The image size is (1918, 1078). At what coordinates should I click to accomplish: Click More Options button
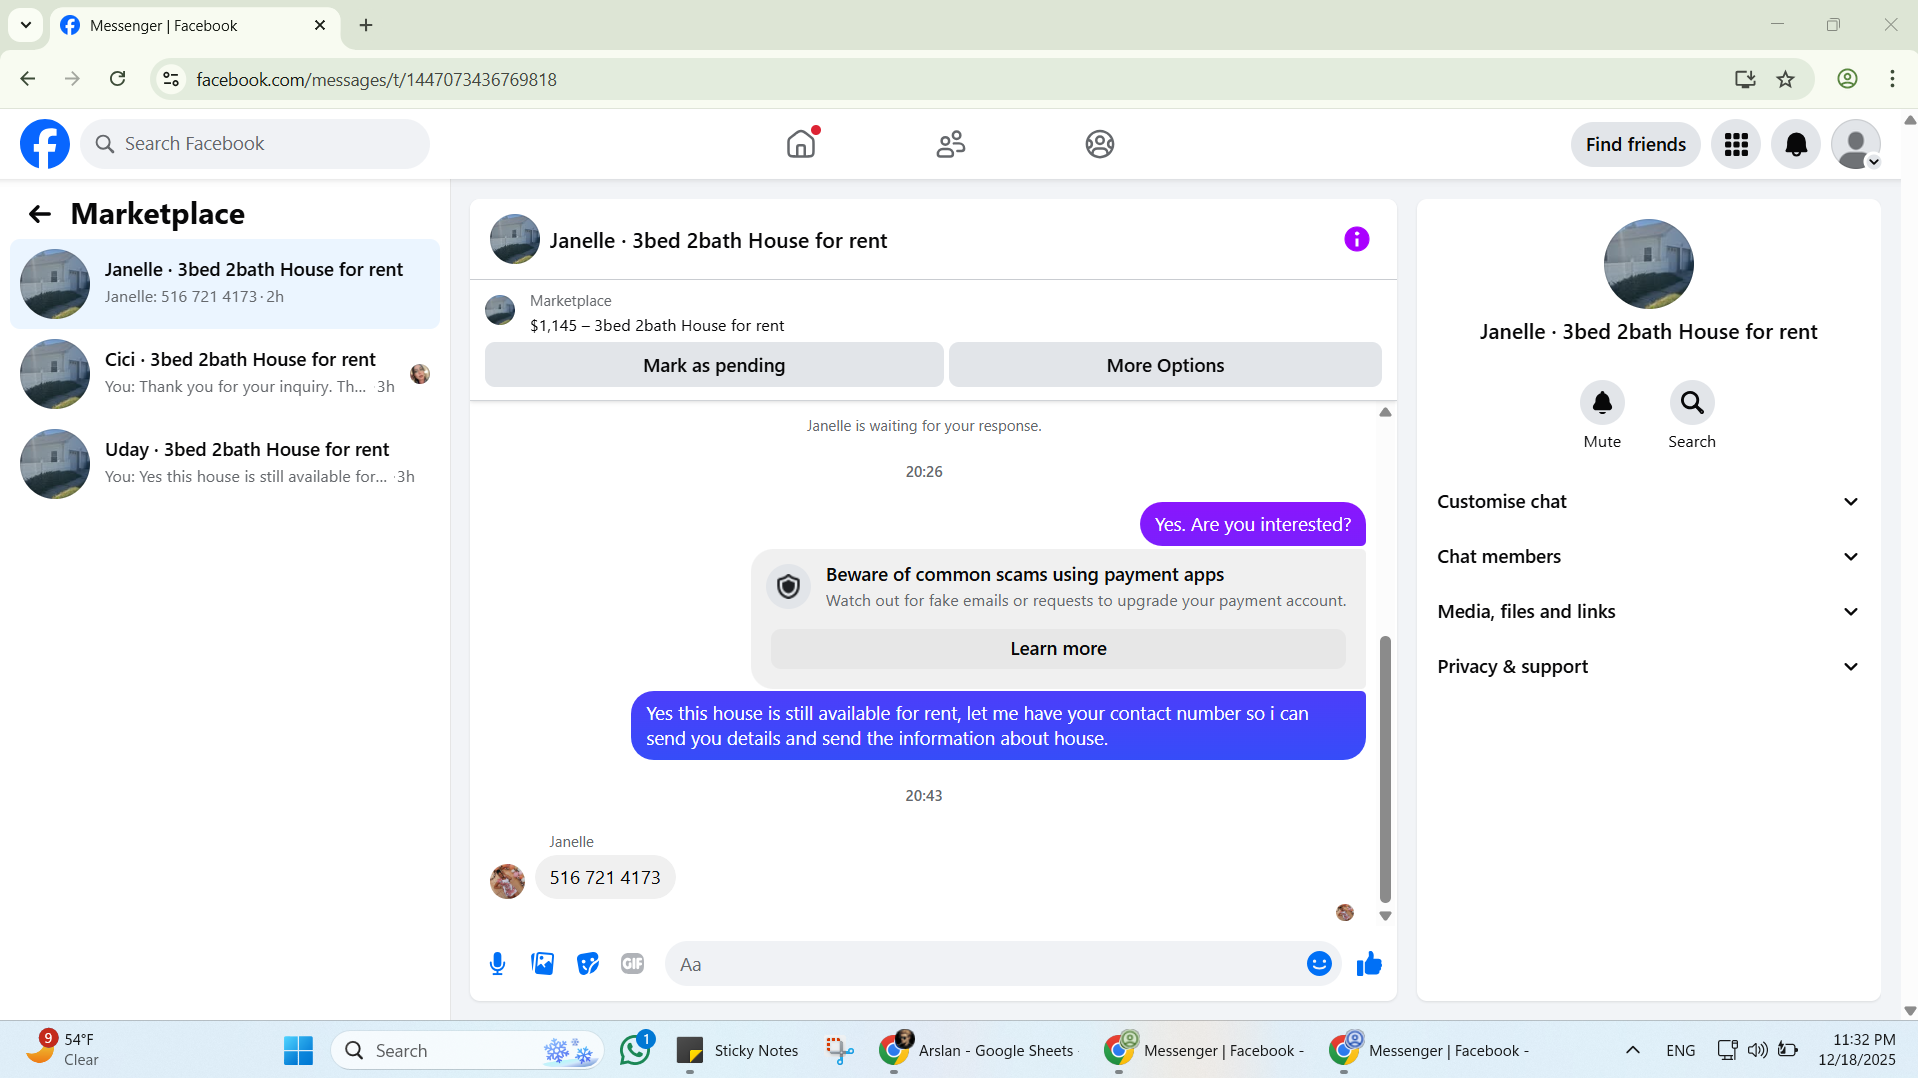pyautogui.click(x=1165, y=365)
